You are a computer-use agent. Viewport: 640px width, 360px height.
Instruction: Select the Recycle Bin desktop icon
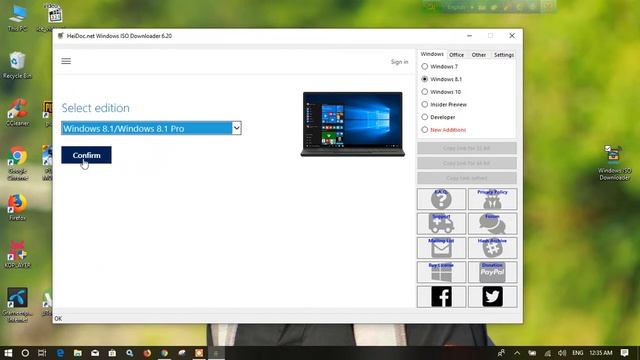17,65
